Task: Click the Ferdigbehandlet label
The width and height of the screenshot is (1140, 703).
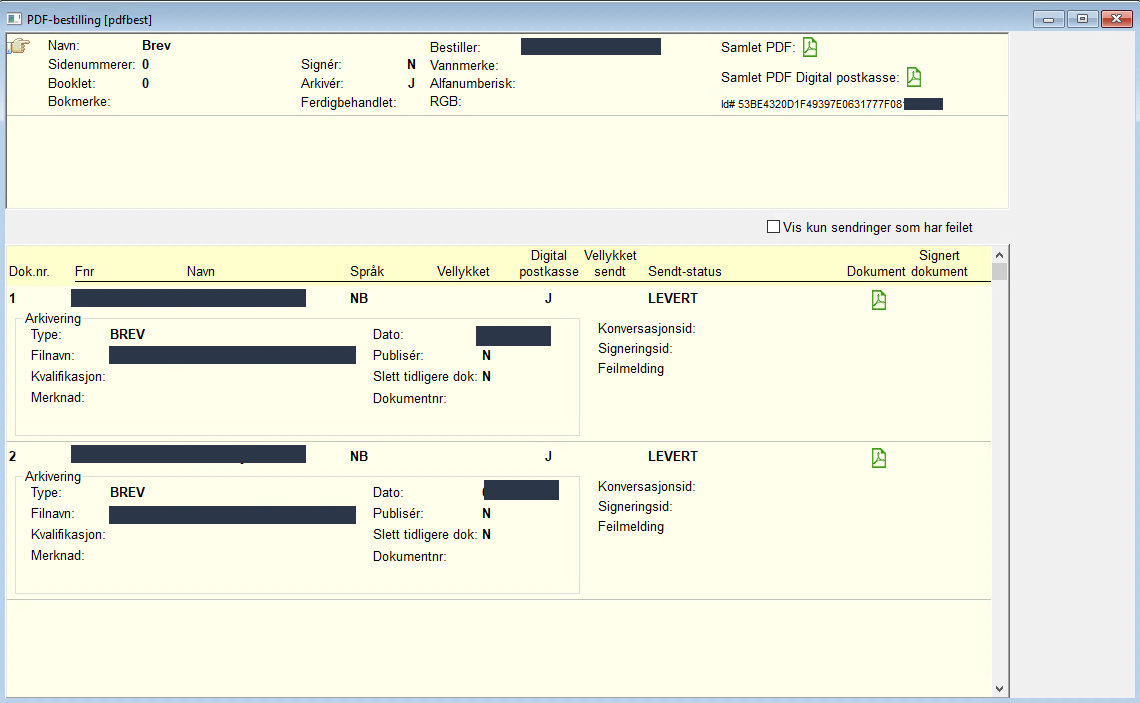Action: pyautogui.click(x=348, y=103)
